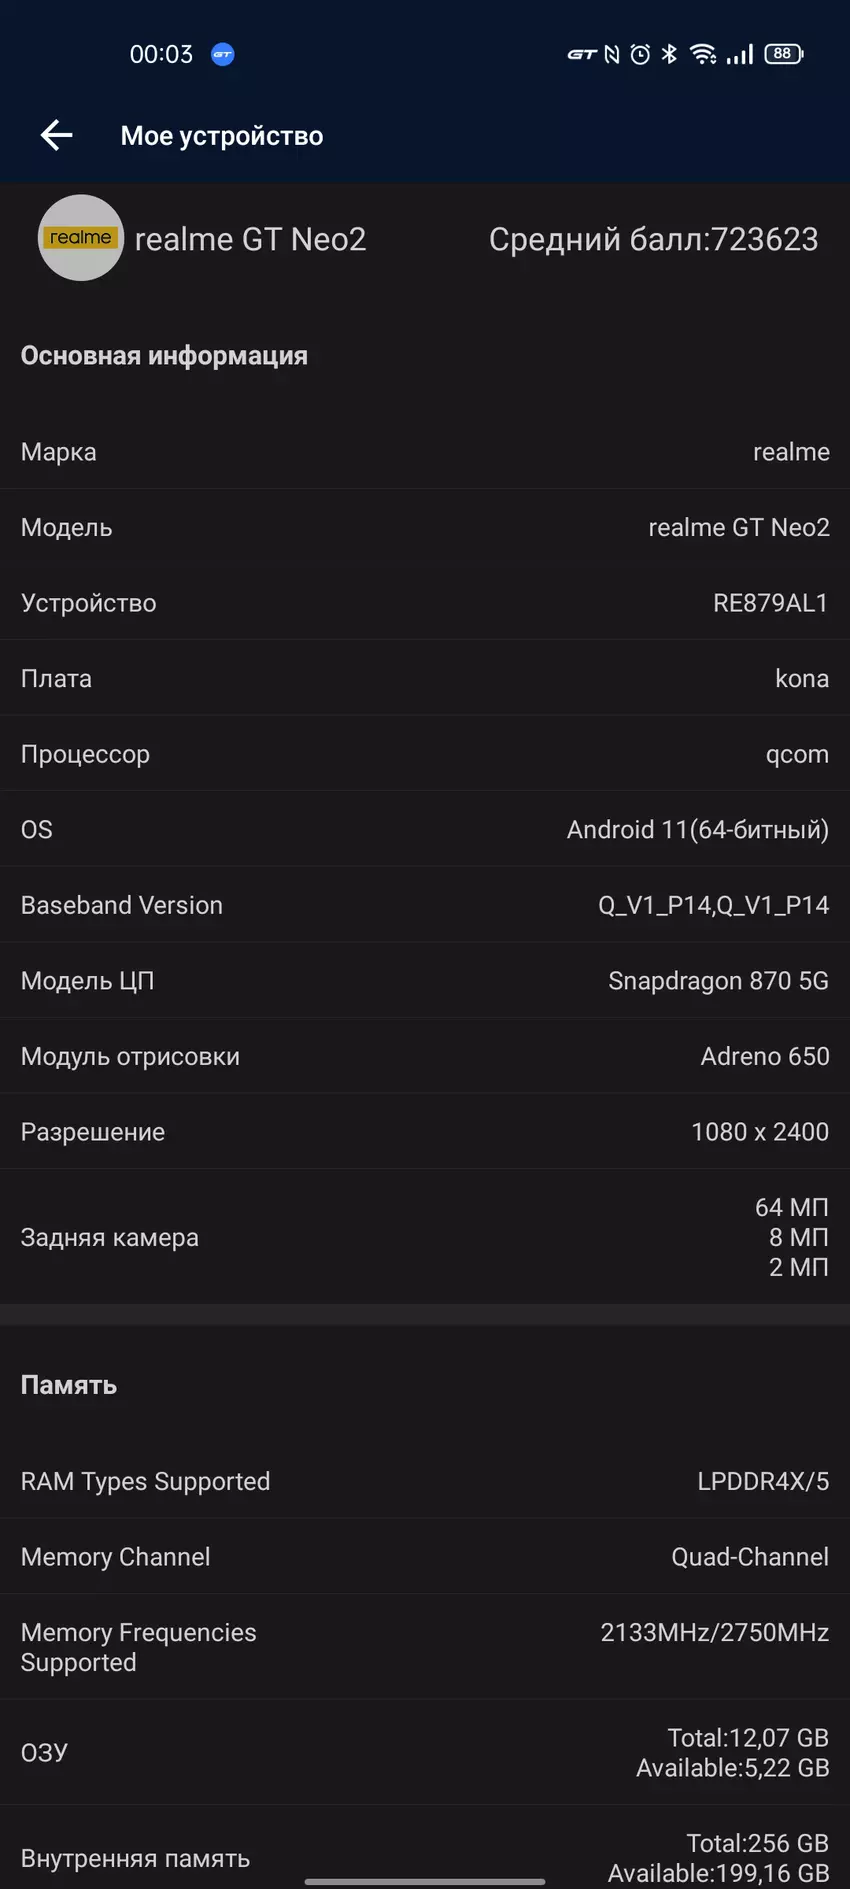
Task: Tap the blue GT notification badge
Action: coord(223,55)
